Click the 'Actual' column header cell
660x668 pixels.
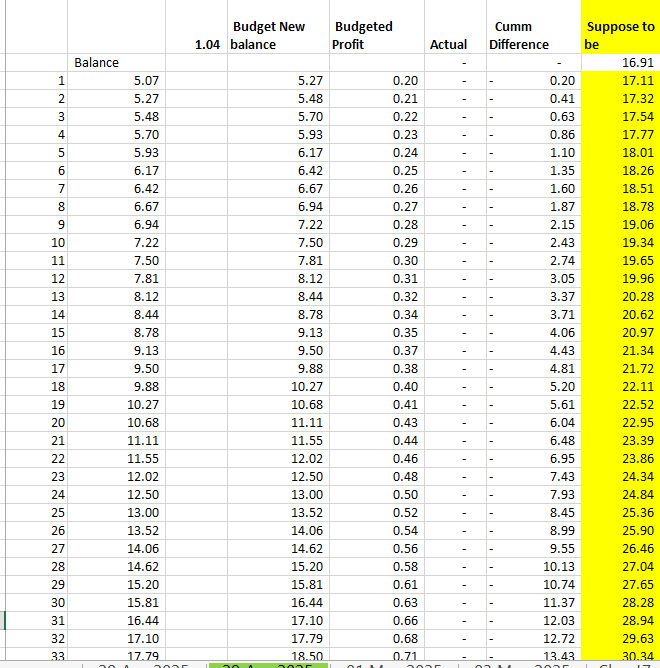coord(455,27)
